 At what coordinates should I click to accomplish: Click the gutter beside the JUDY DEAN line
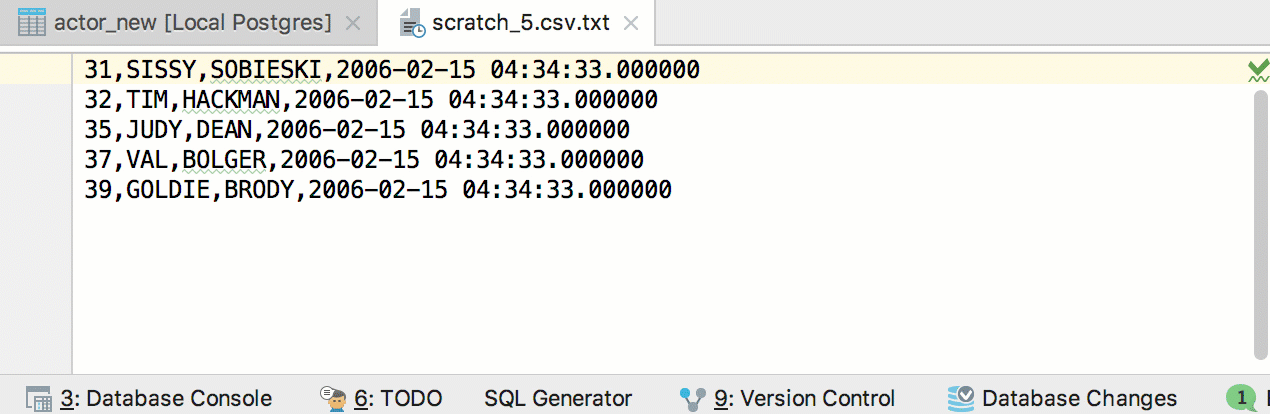pos(36,130)
